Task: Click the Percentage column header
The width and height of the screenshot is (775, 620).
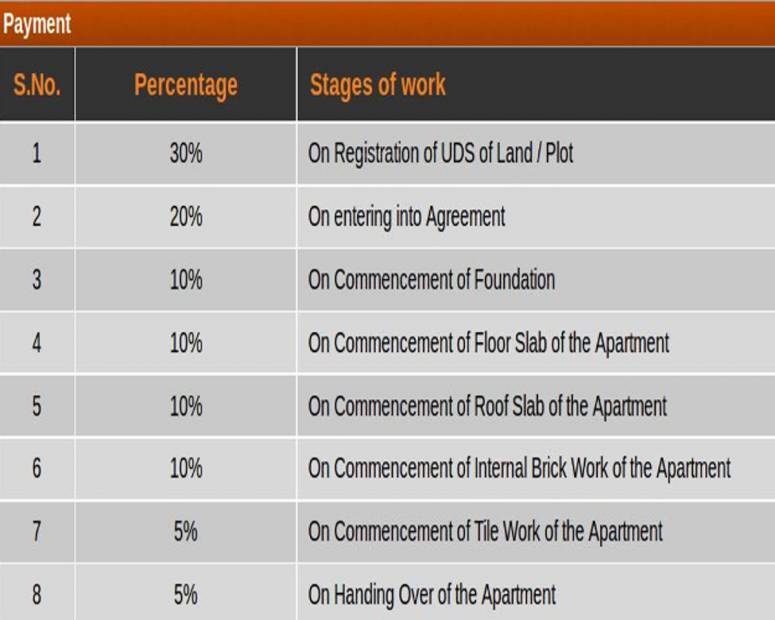Action: pyautogui.click(x=186, y=85)
